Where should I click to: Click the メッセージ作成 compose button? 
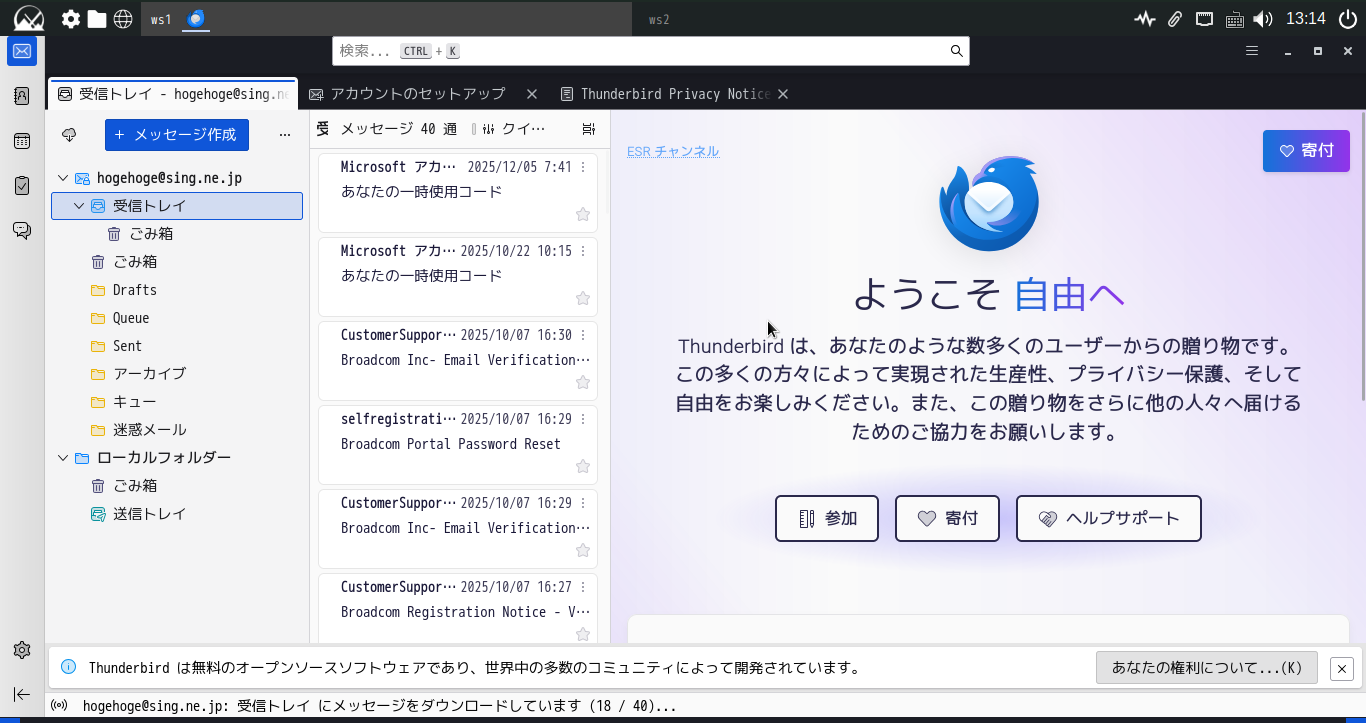177,135
